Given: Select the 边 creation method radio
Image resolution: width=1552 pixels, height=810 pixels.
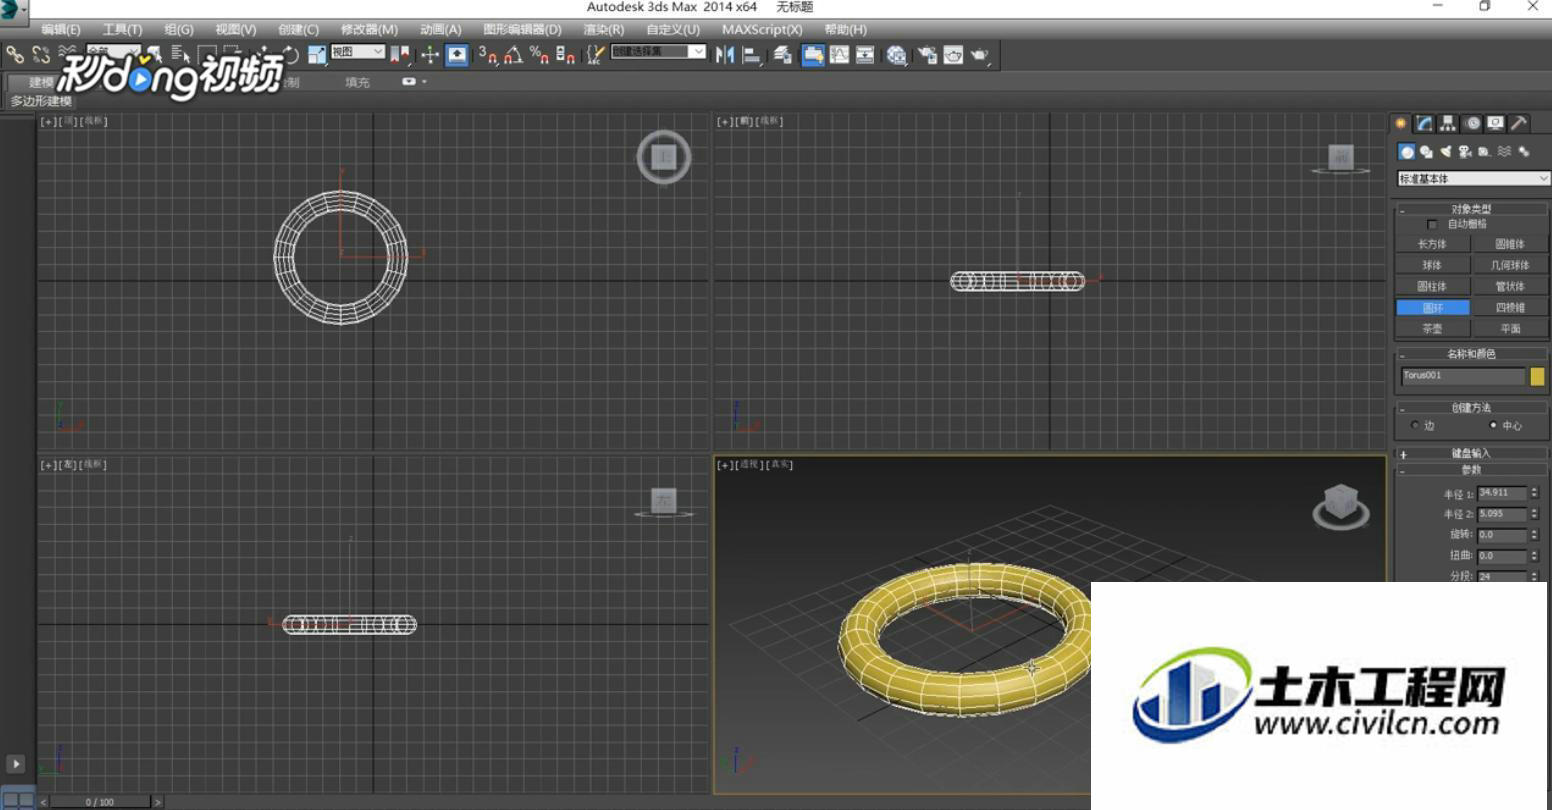Looking at the screenshot, I should click(x=1415, y=425).
